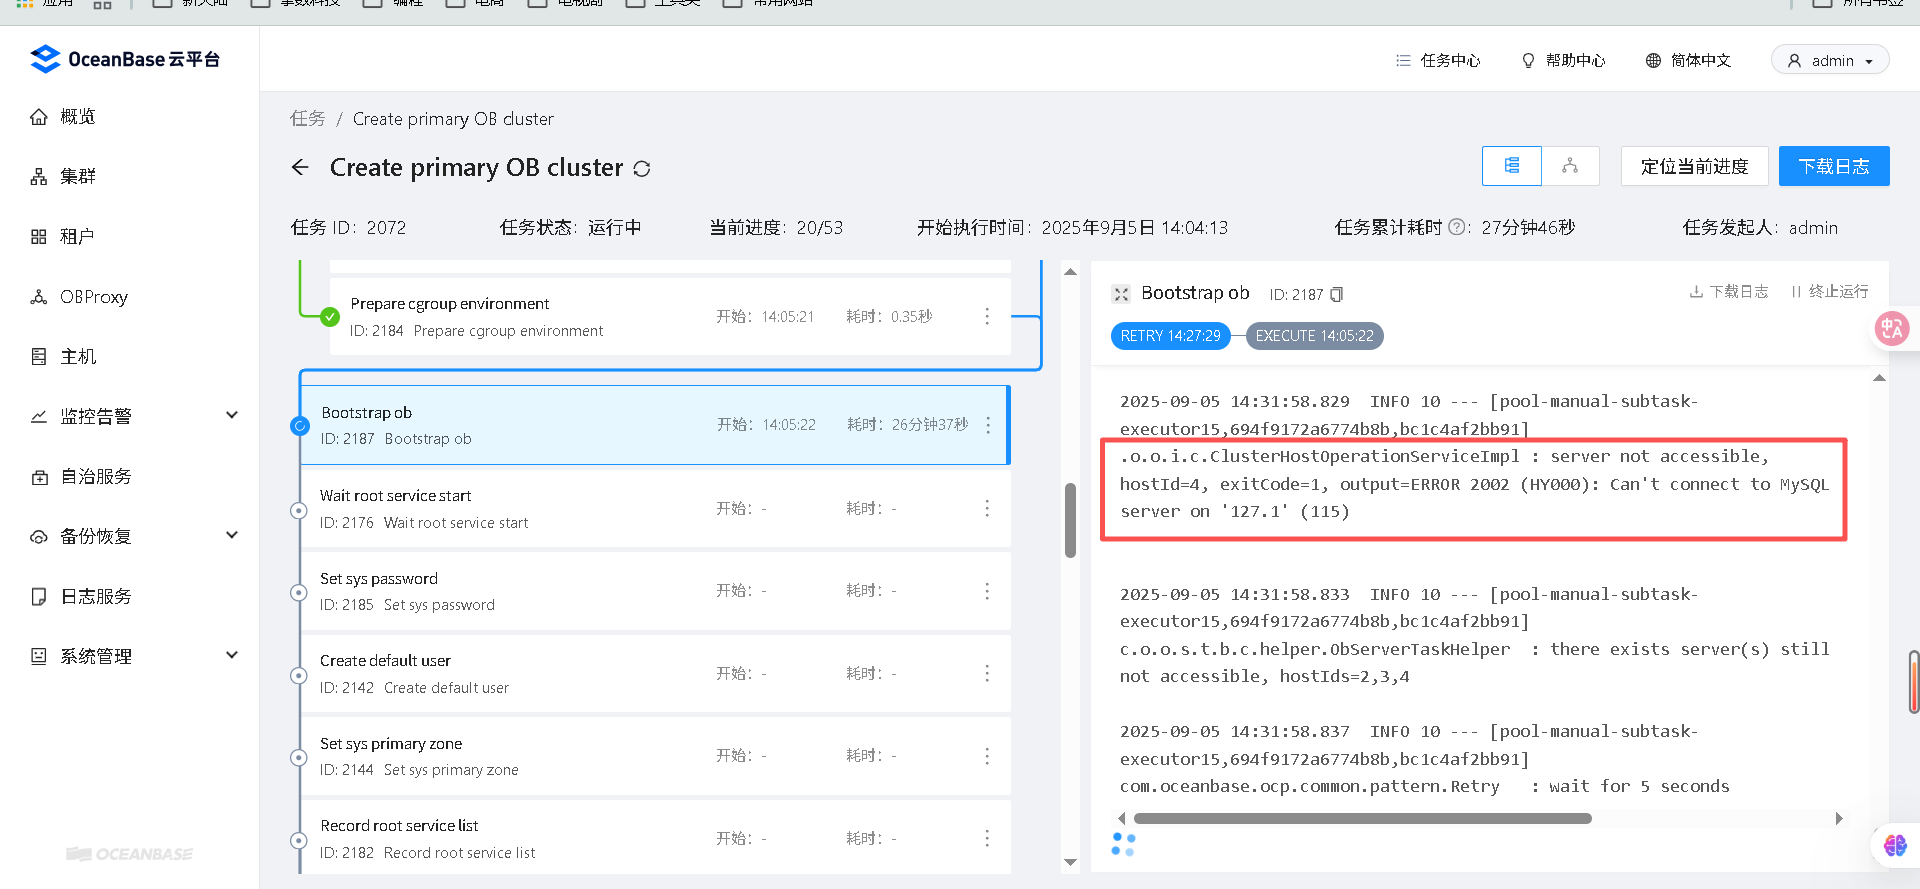1920x889 pixels.
Task: Click the 集群 cluster icon
Action: click(x=39, y=177)
